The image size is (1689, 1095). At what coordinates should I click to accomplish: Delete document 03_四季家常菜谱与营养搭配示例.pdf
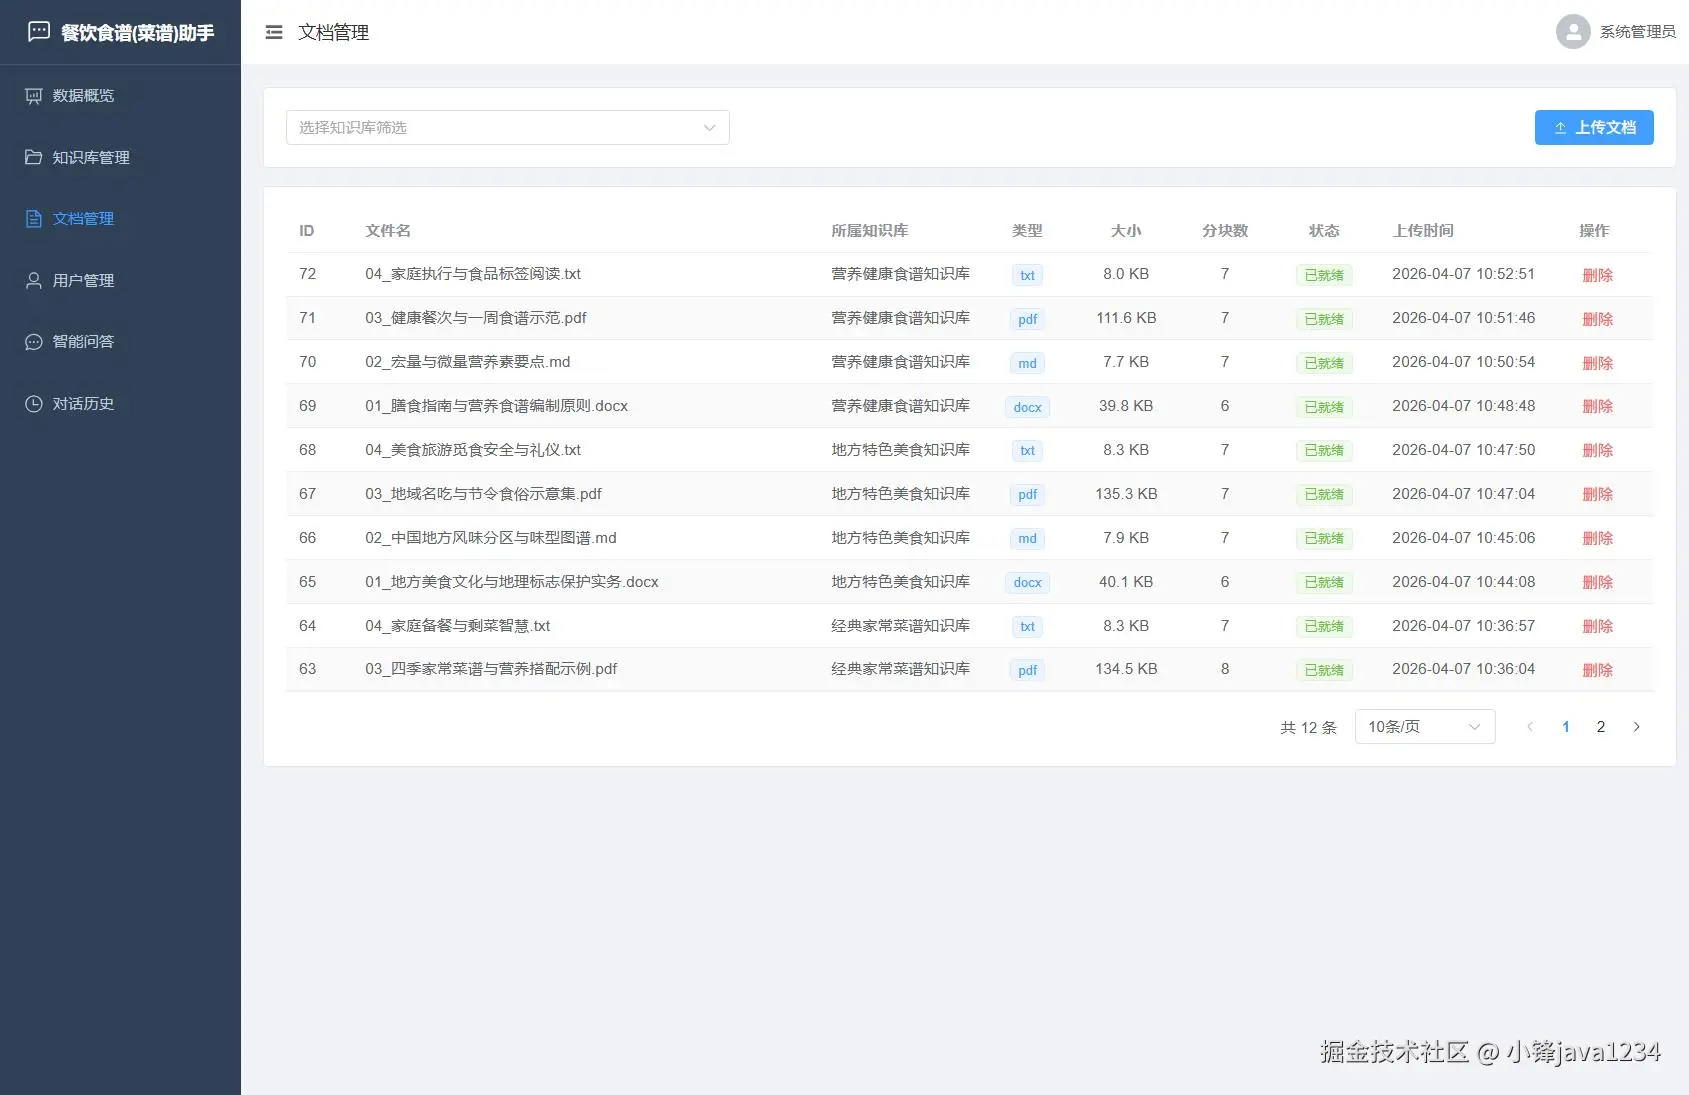(x=1597, y=670)
